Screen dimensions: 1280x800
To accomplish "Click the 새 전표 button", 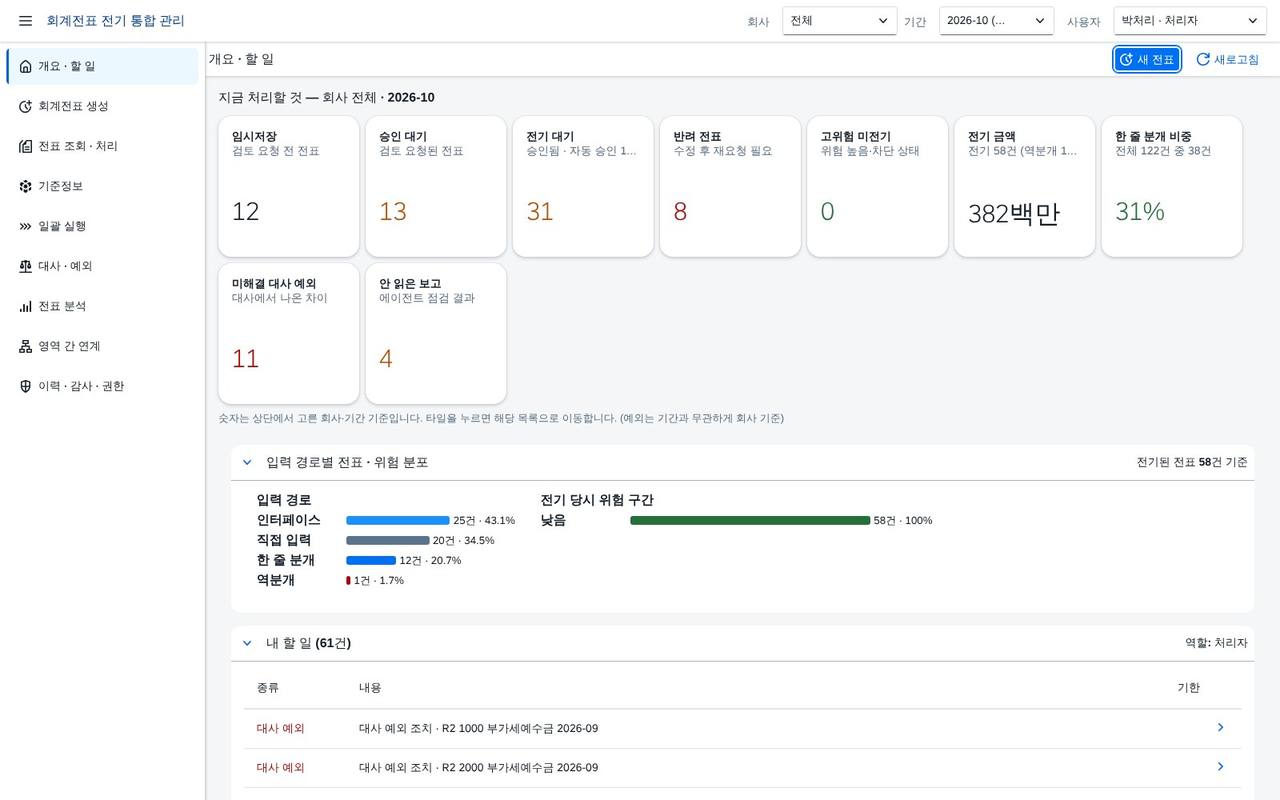I will point(1147,60).
